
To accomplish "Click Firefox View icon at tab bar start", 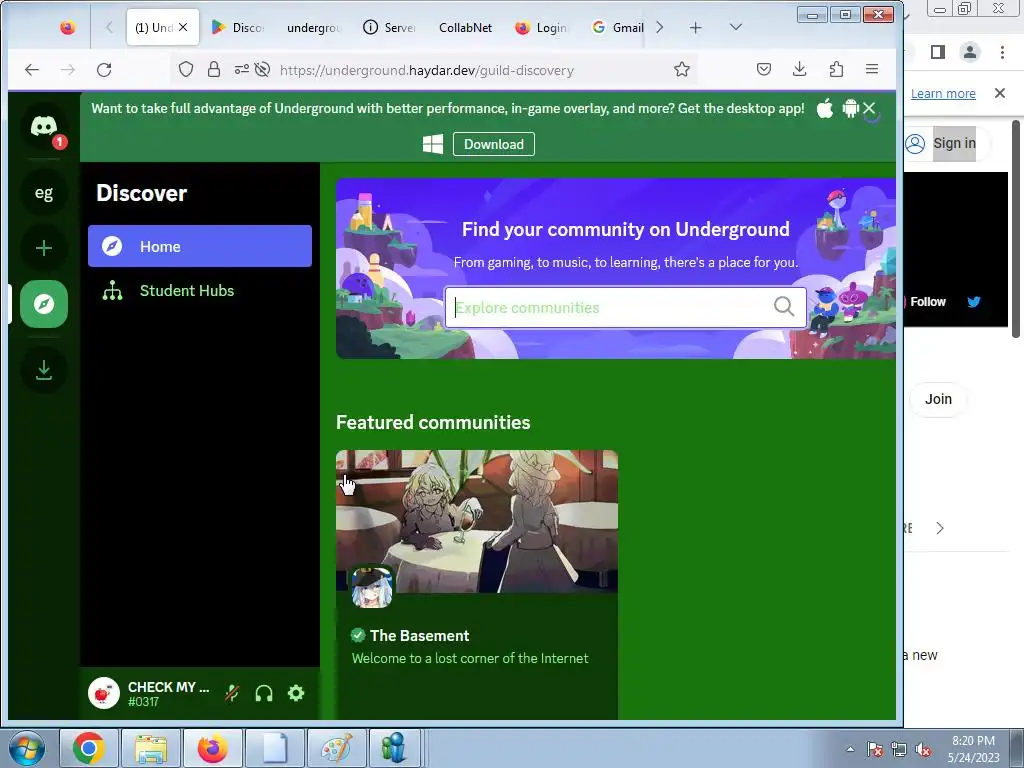I will point(67,27).
